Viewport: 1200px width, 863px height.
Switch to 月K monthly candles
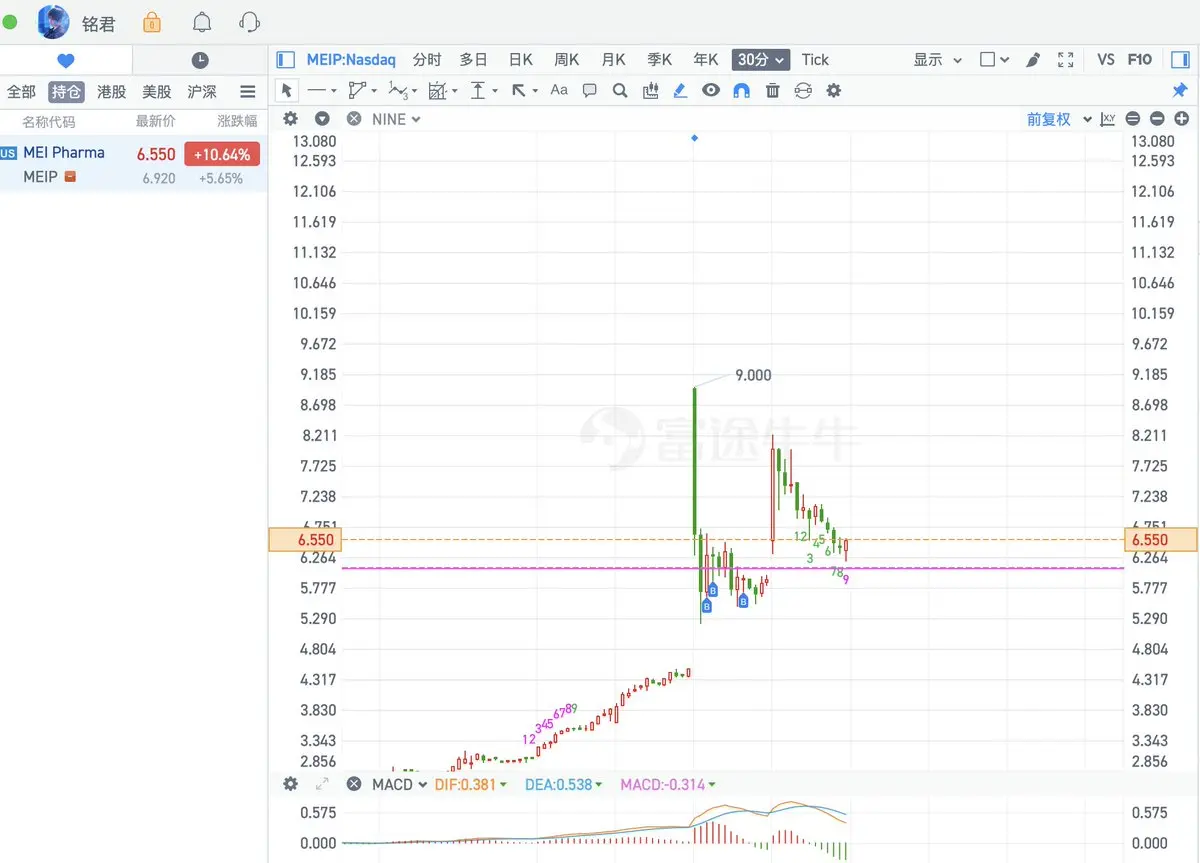point(613,60)
